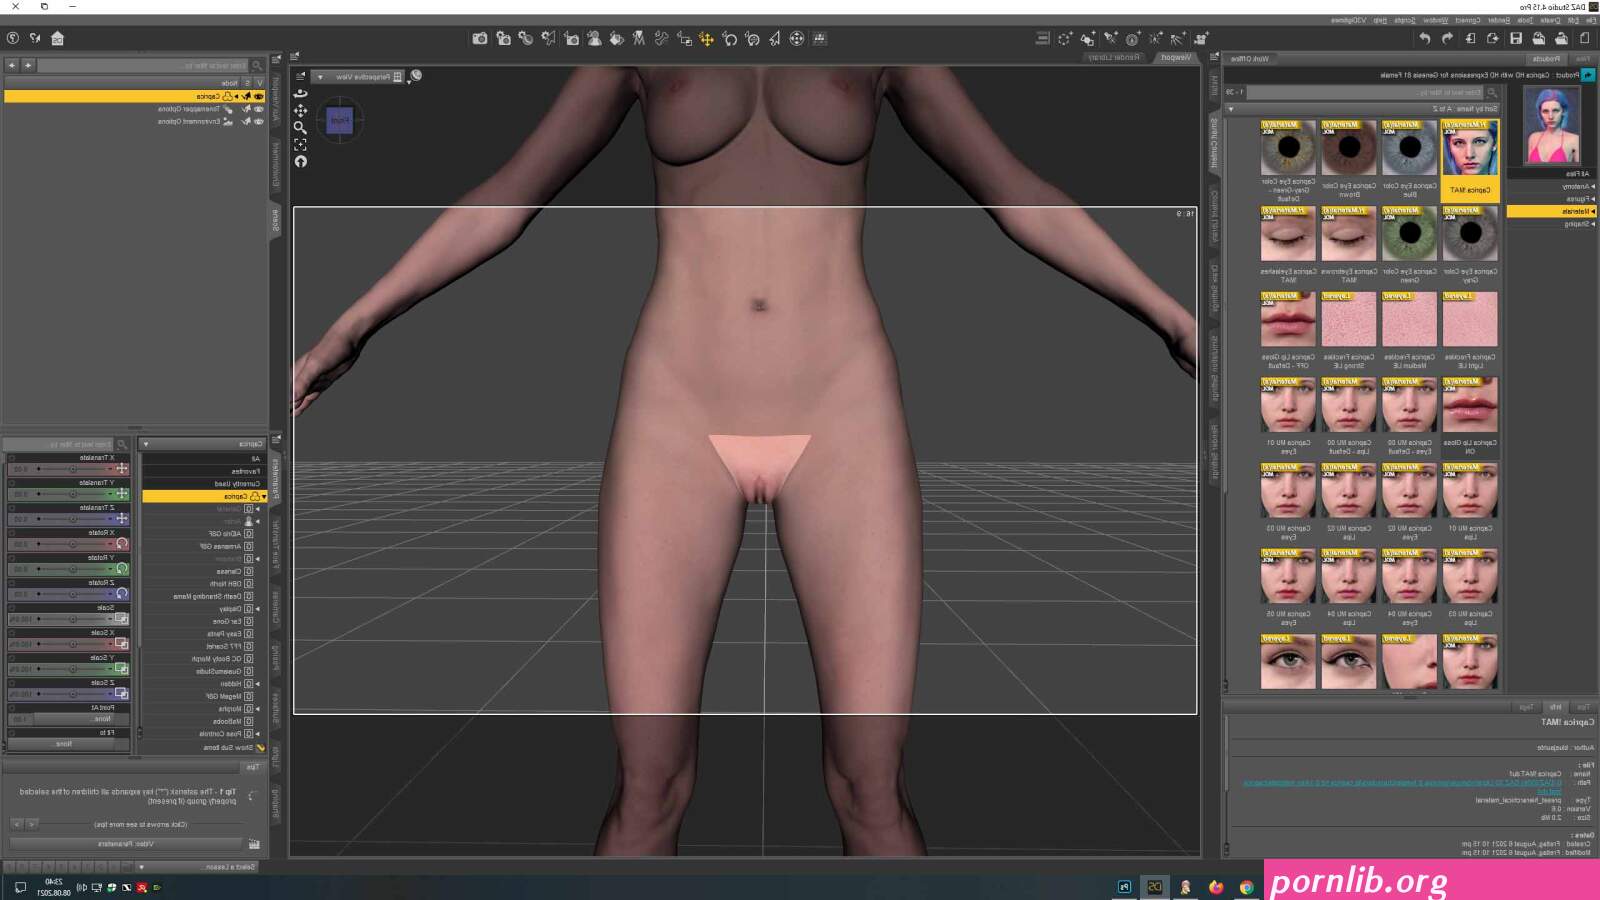Toggle visibility eye for Environment Options

(259, 121)
